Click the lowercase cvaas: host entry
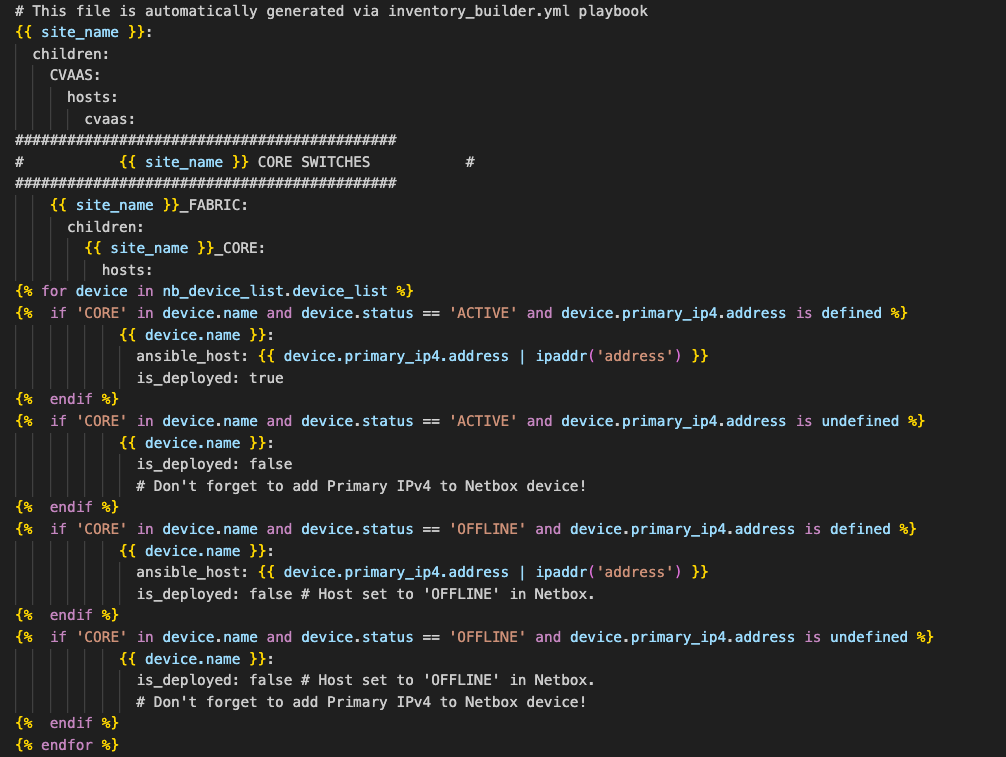This screenshot has width=1006, height=757. pyautogui.click(x=110, y=118)
